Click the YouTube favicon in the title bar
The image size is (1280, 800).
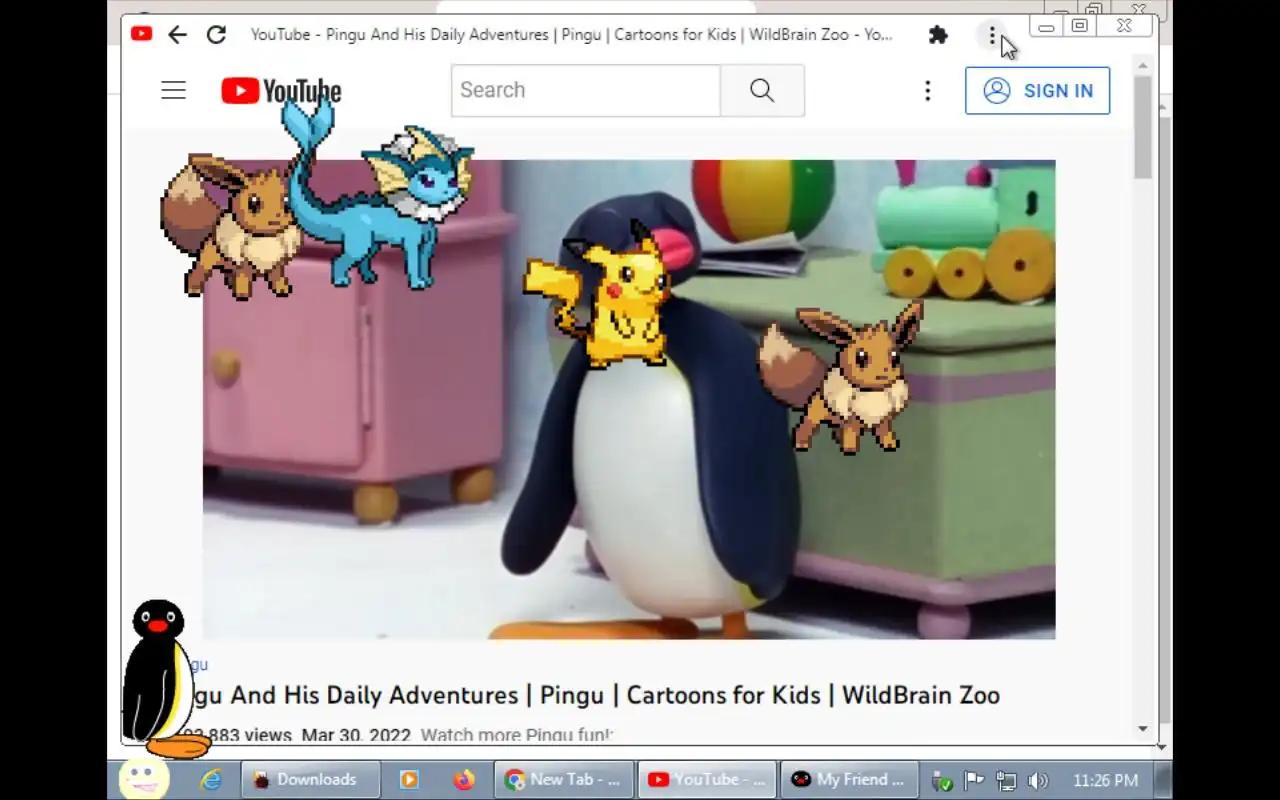click(141, 34)
